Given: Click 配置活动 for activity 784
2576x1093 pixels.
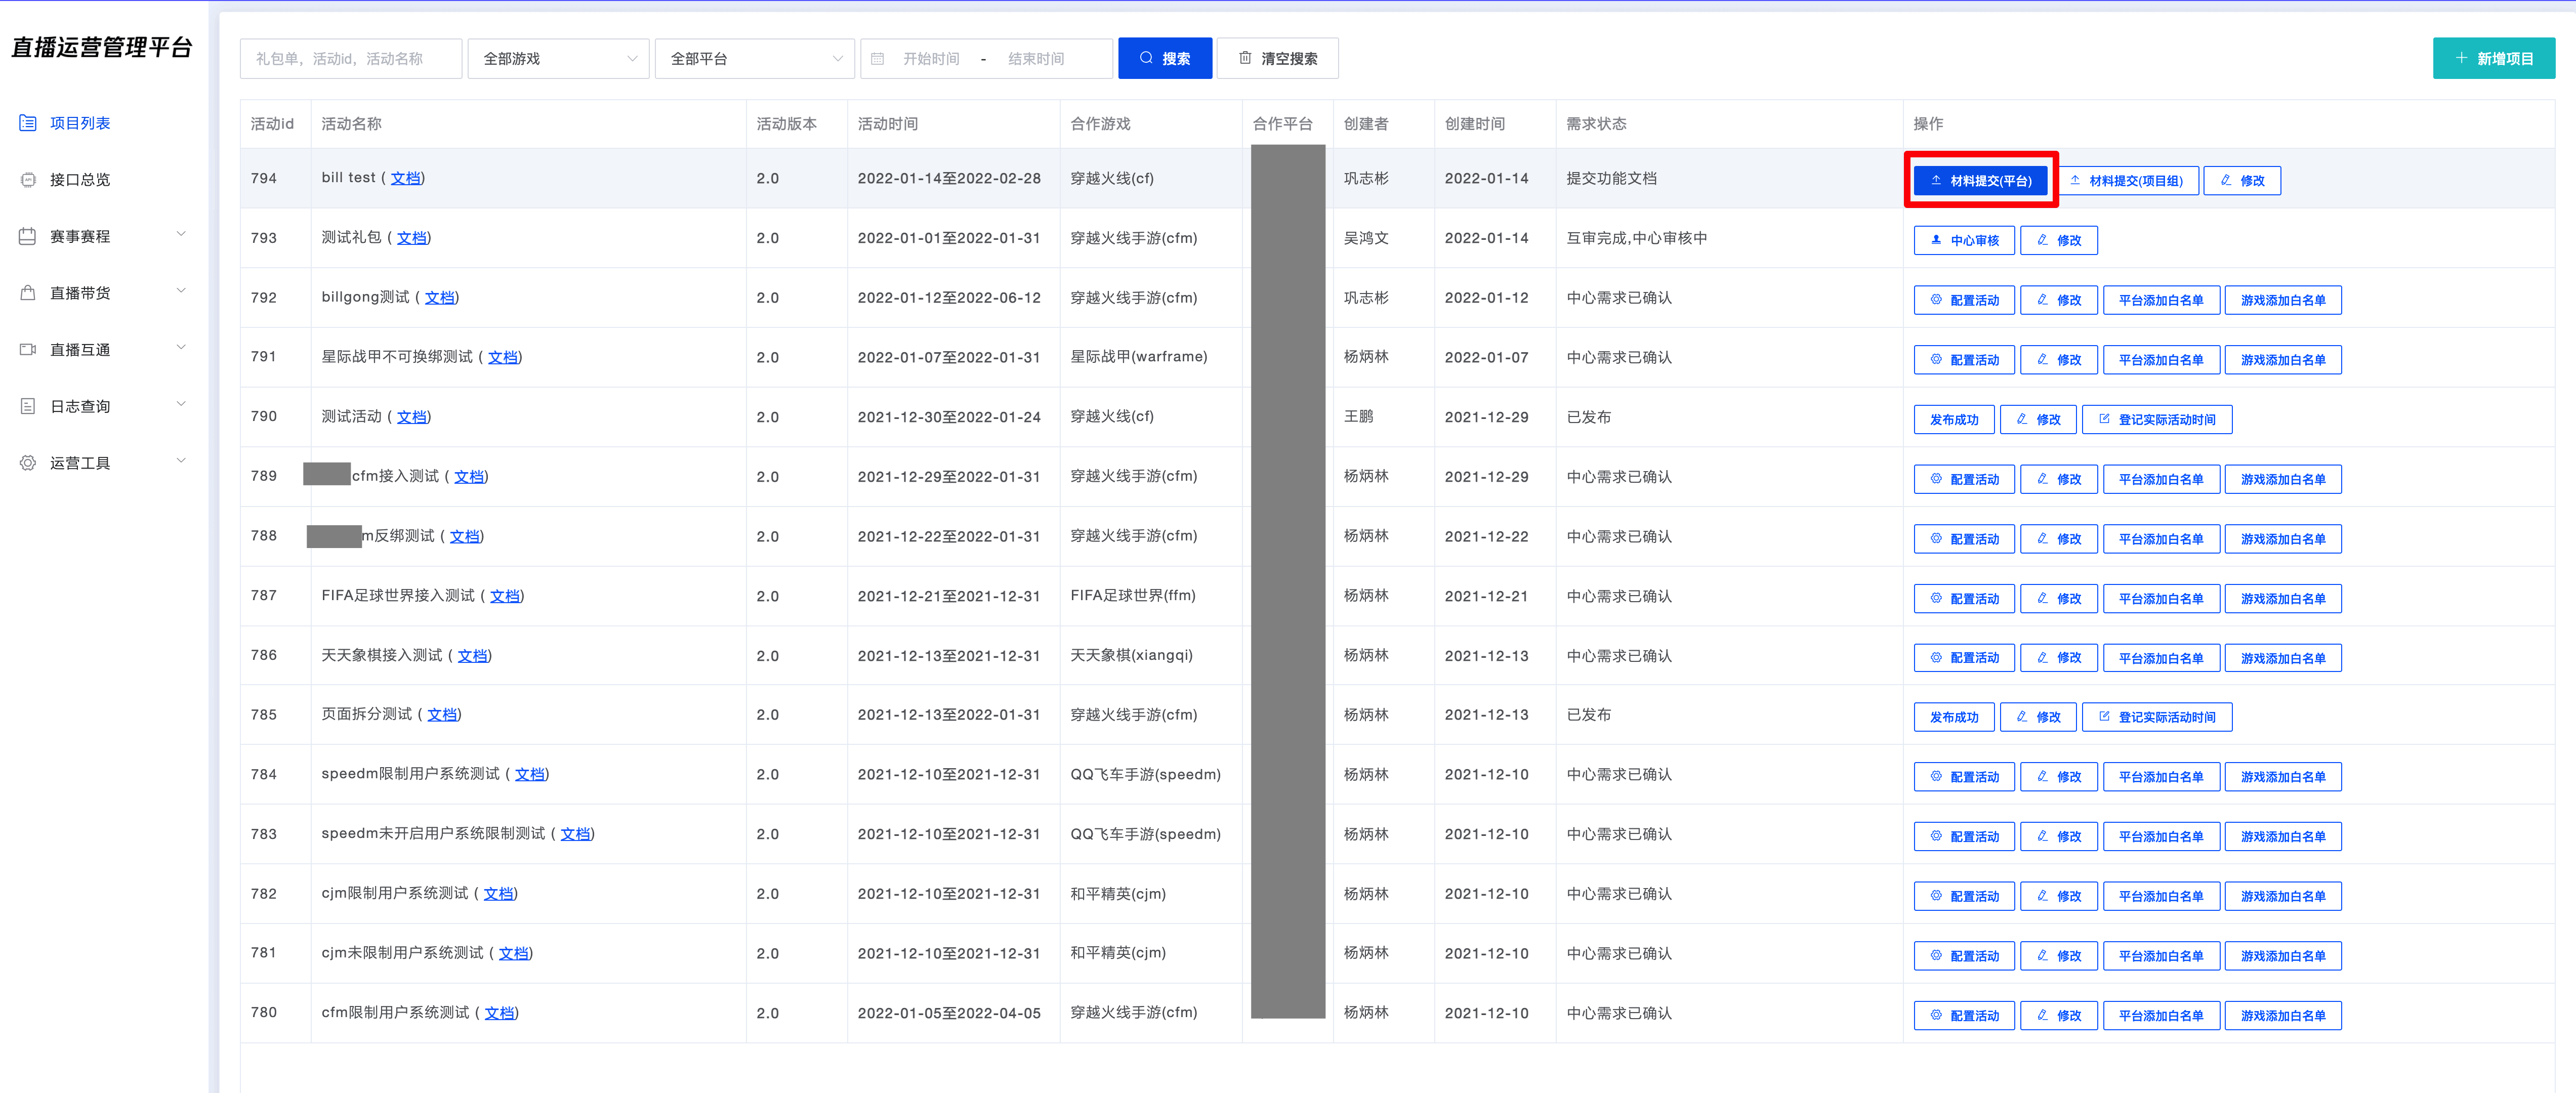Looking at the screenshot, I should [1964, 777].
